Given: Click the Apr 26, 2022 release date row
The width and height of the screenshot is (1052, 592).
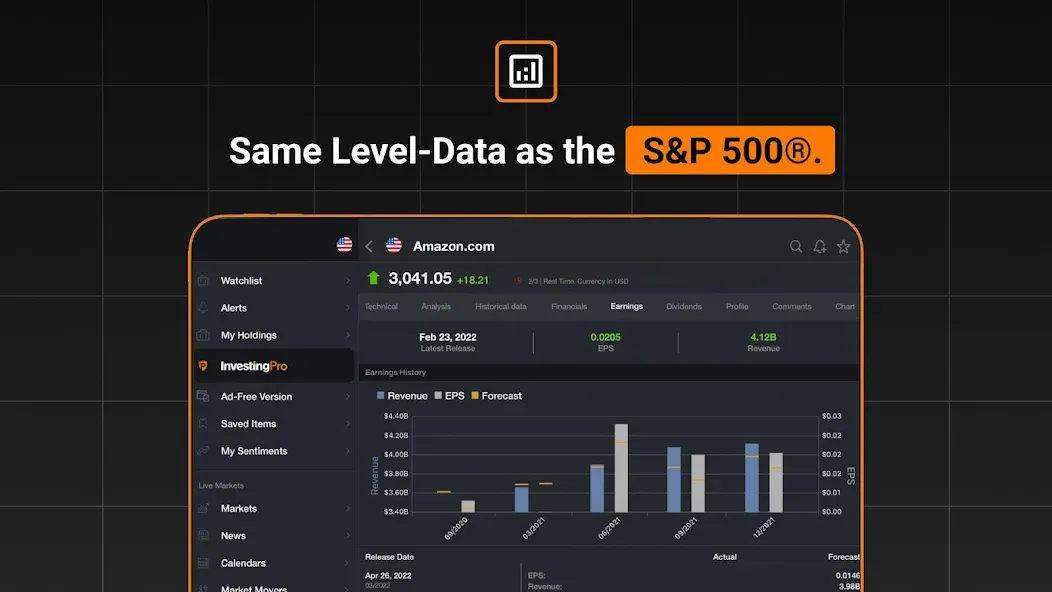Looking at the screenshot, I should pyautogui.click(x=388, y=576).
